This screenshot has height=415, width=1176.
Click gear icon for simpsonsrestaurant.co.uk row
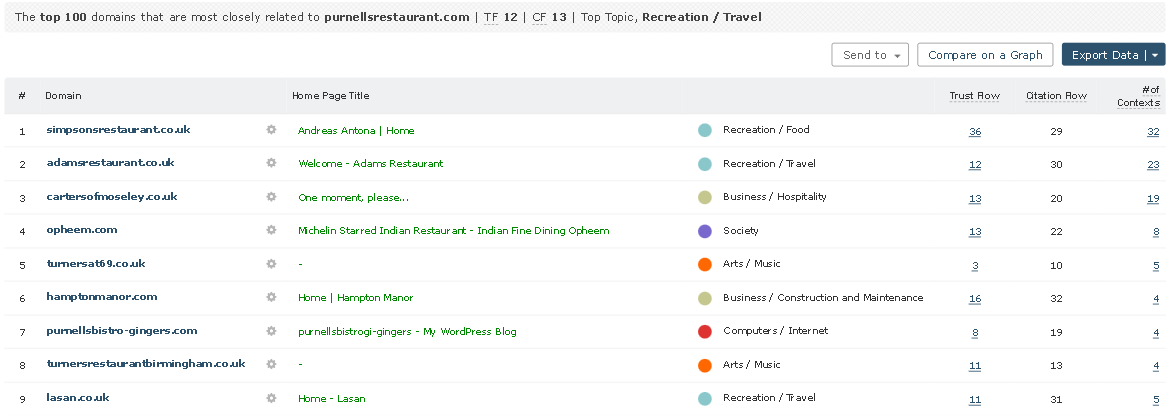[x=271, y=130]
